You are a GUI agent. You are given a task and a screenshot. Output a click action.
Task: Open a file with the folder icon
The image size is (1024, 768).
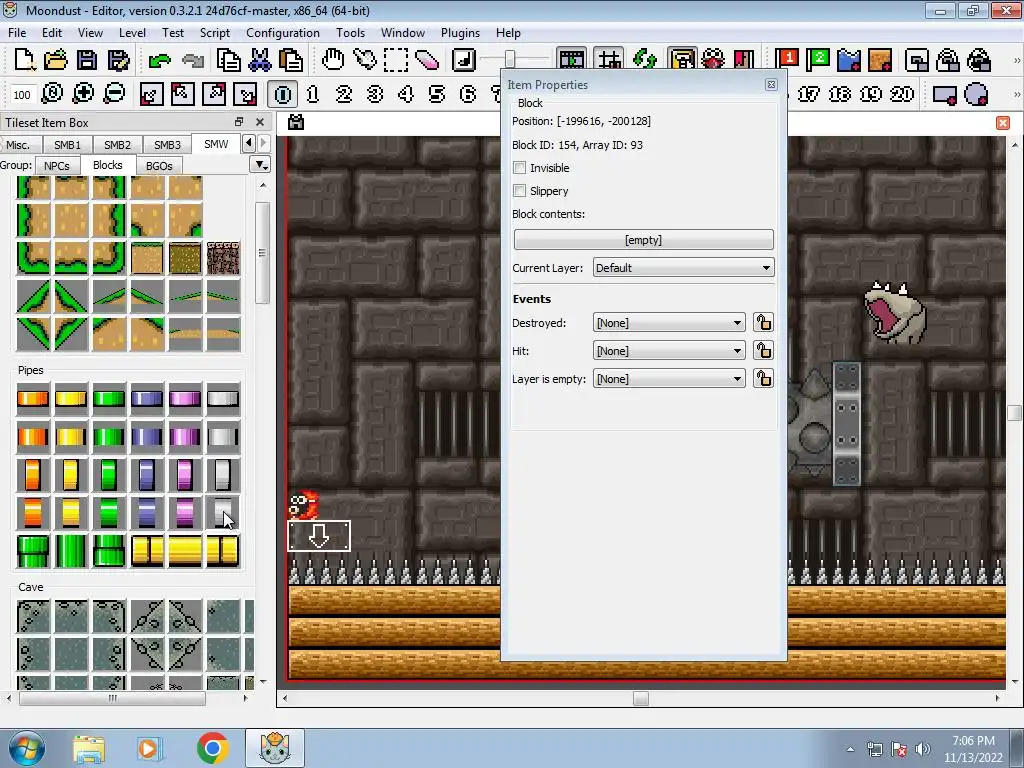coord(56,60)
